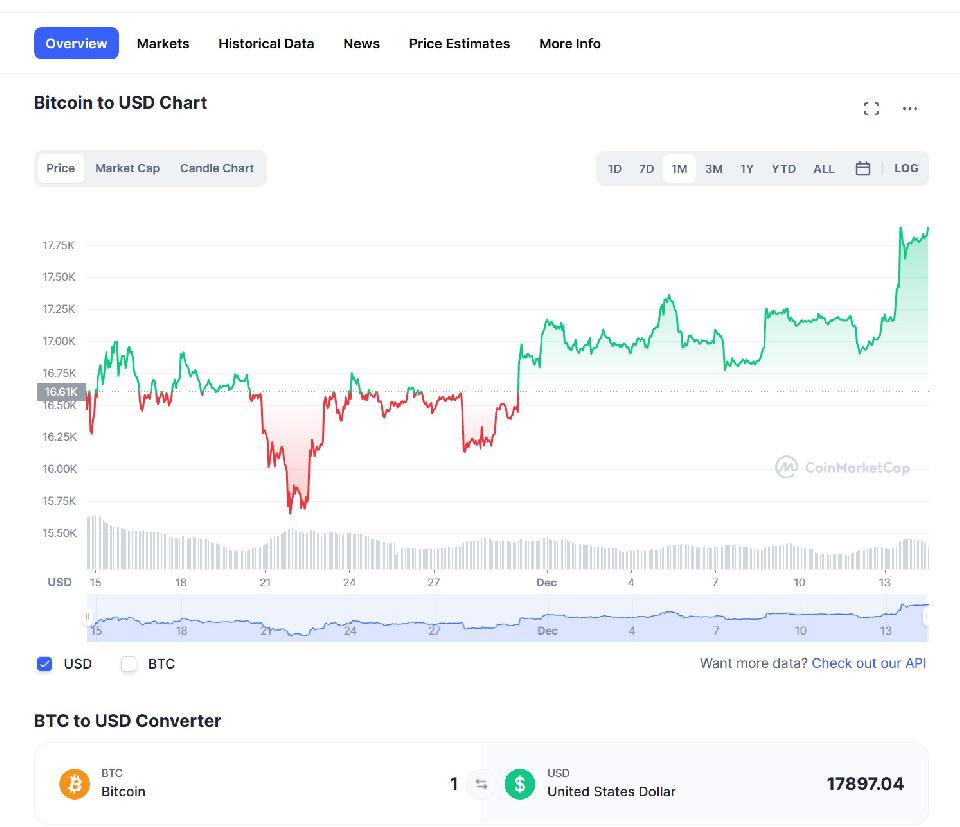Click the orange Bitcoin logo icon
Screen dimensions: 960x827
[x=74, y=784]
